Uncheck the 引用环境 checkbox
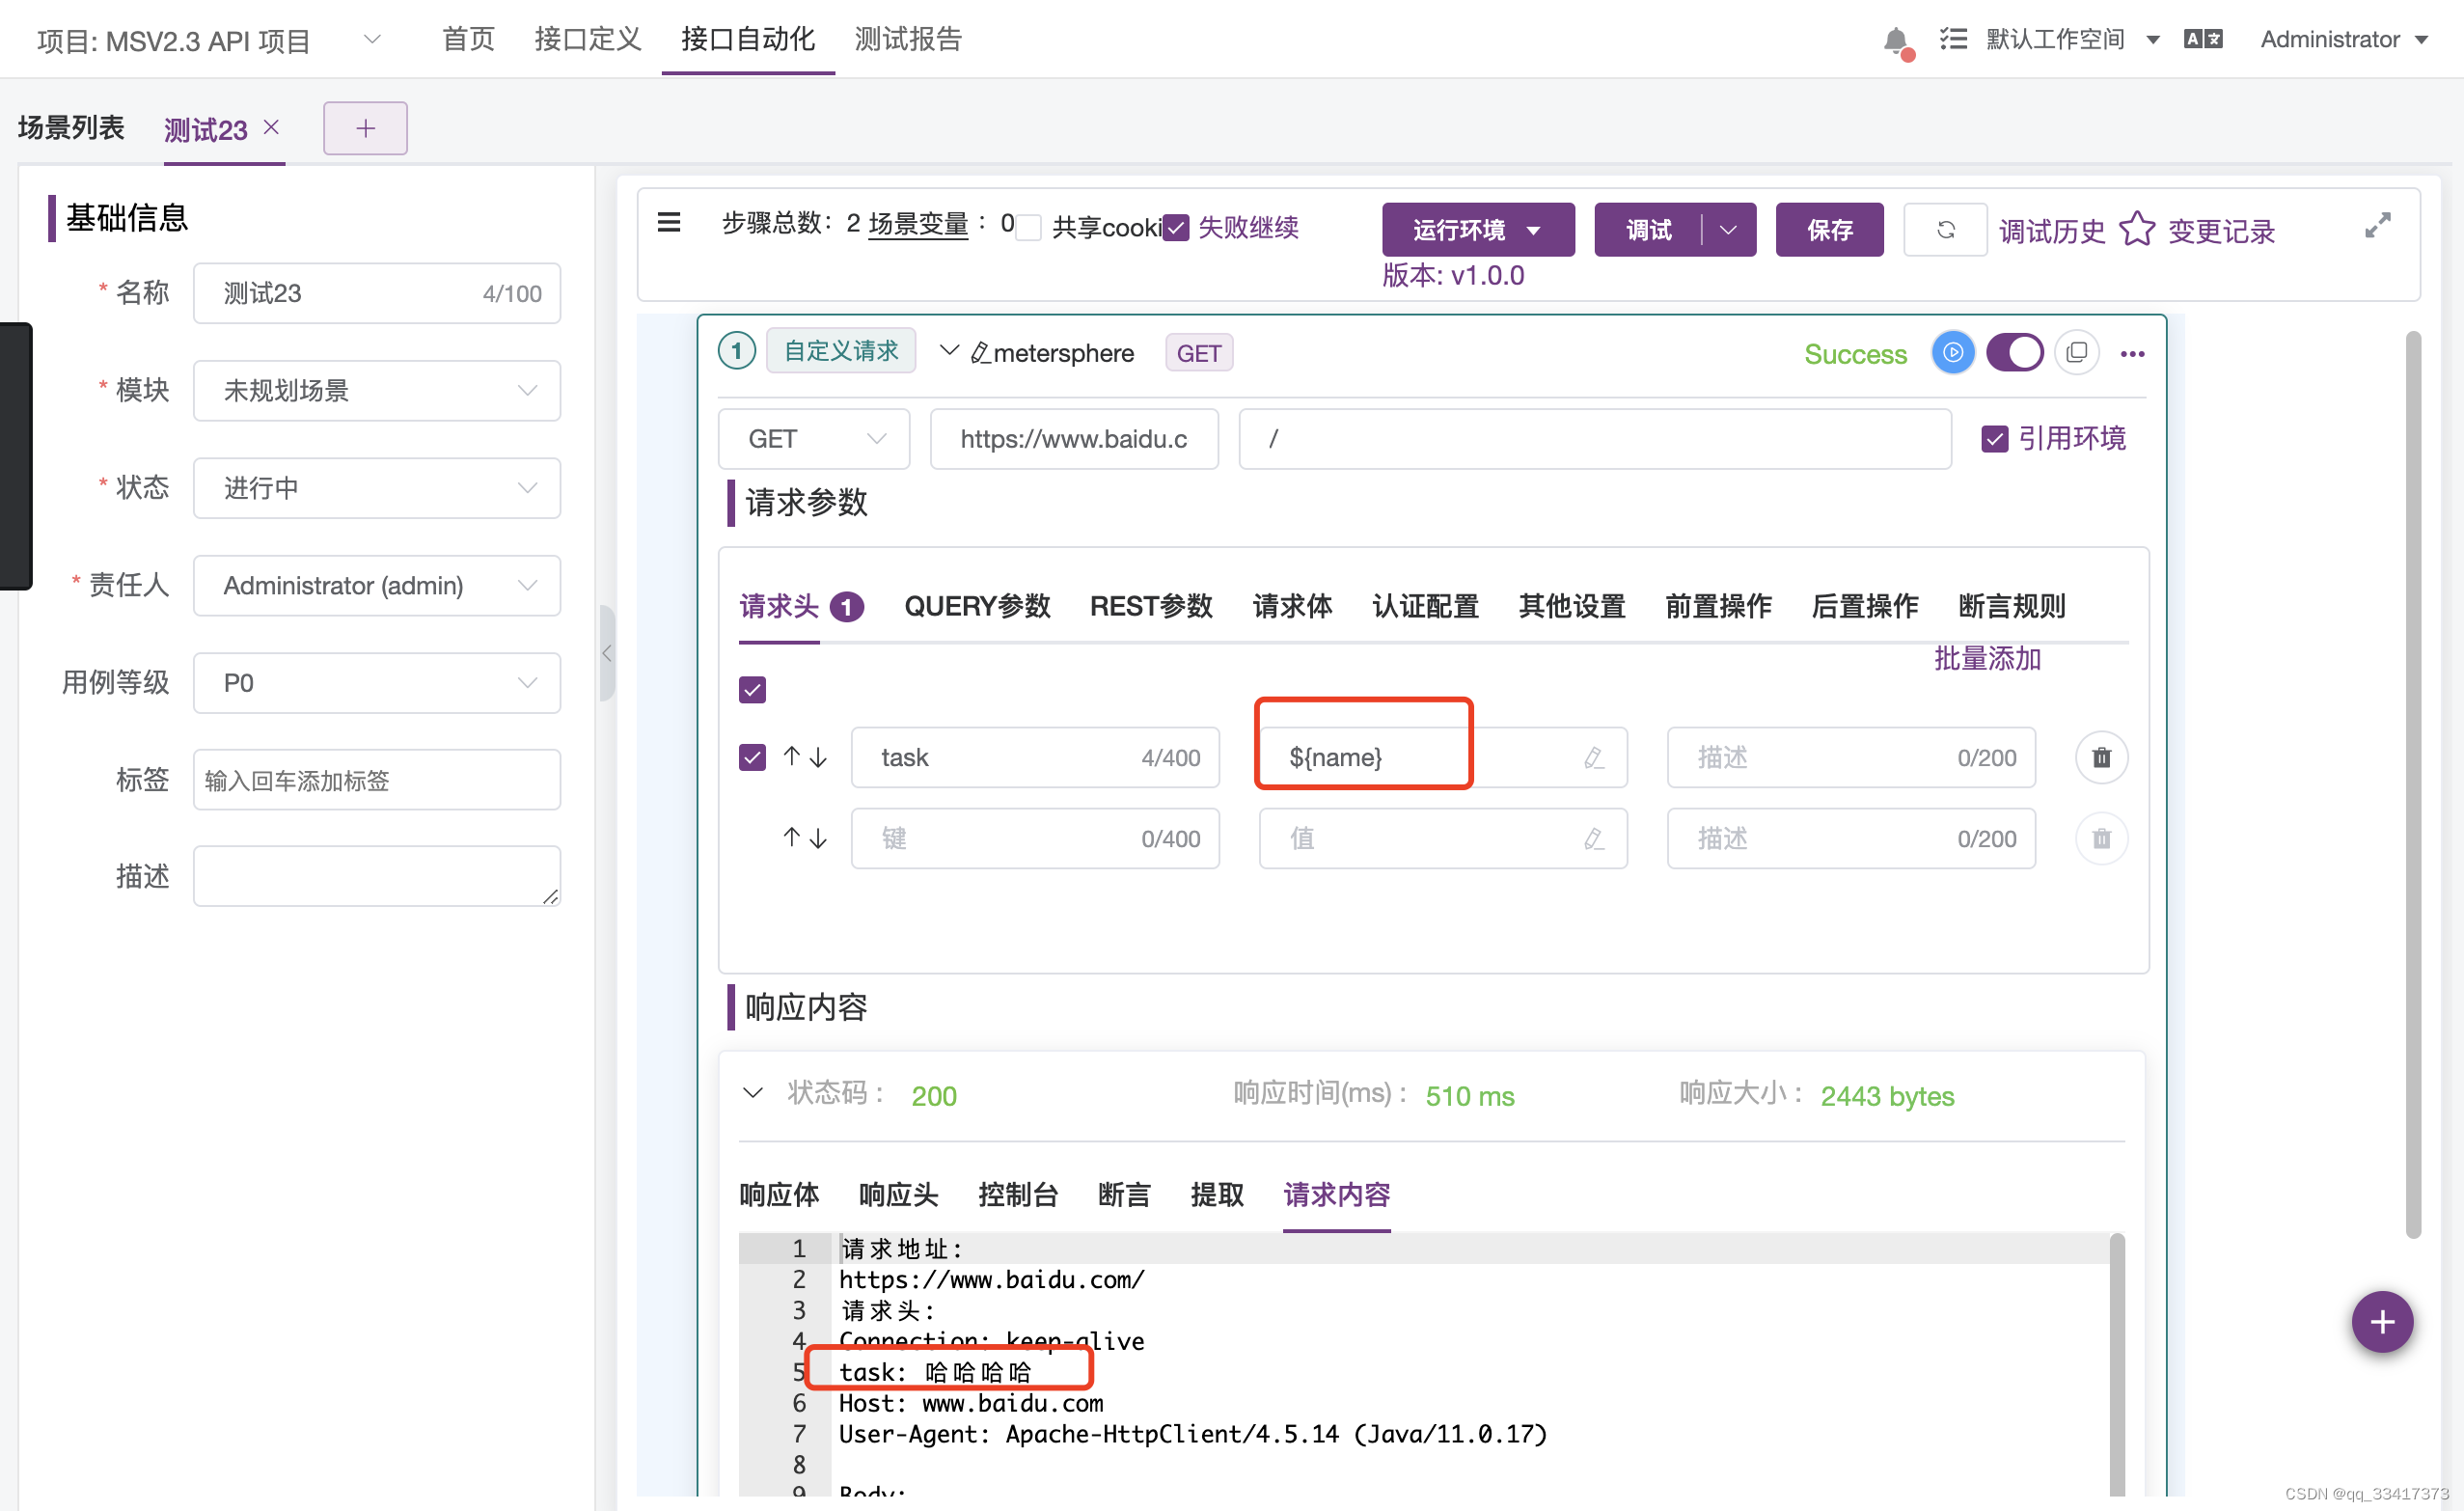Image resolution: width=2464 pixels, height=1511 pixels. 1994,439
